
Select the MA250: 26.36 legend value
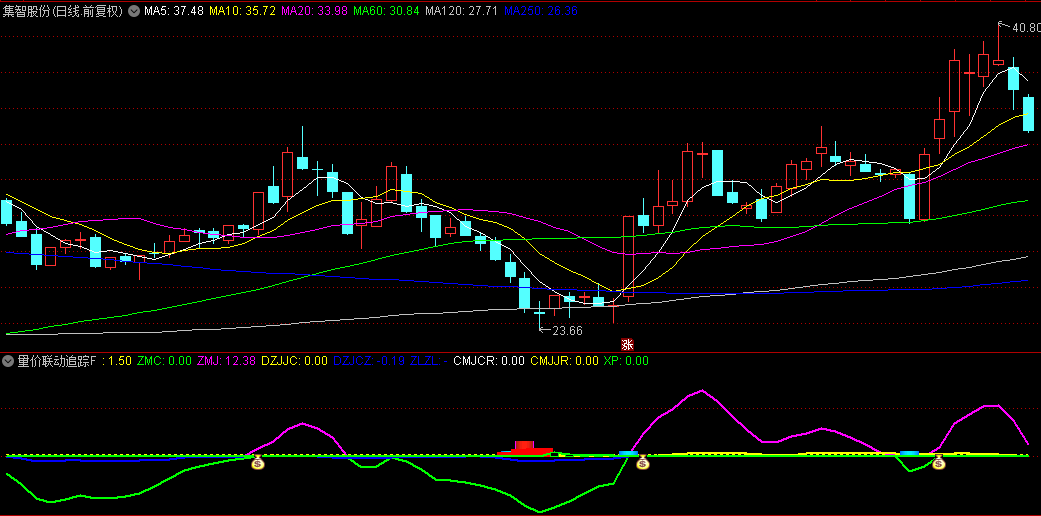pos(540,11)
